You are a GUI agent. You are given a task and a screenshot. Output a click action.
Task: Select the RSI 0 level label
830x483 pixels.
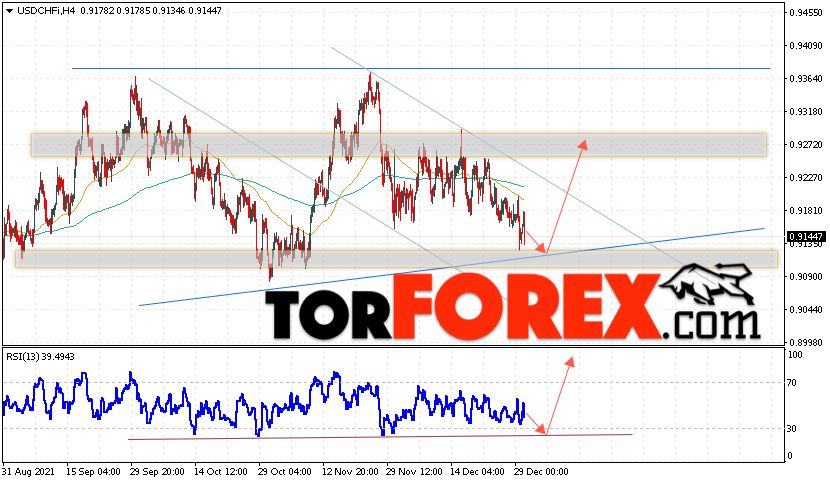point(790,456)
